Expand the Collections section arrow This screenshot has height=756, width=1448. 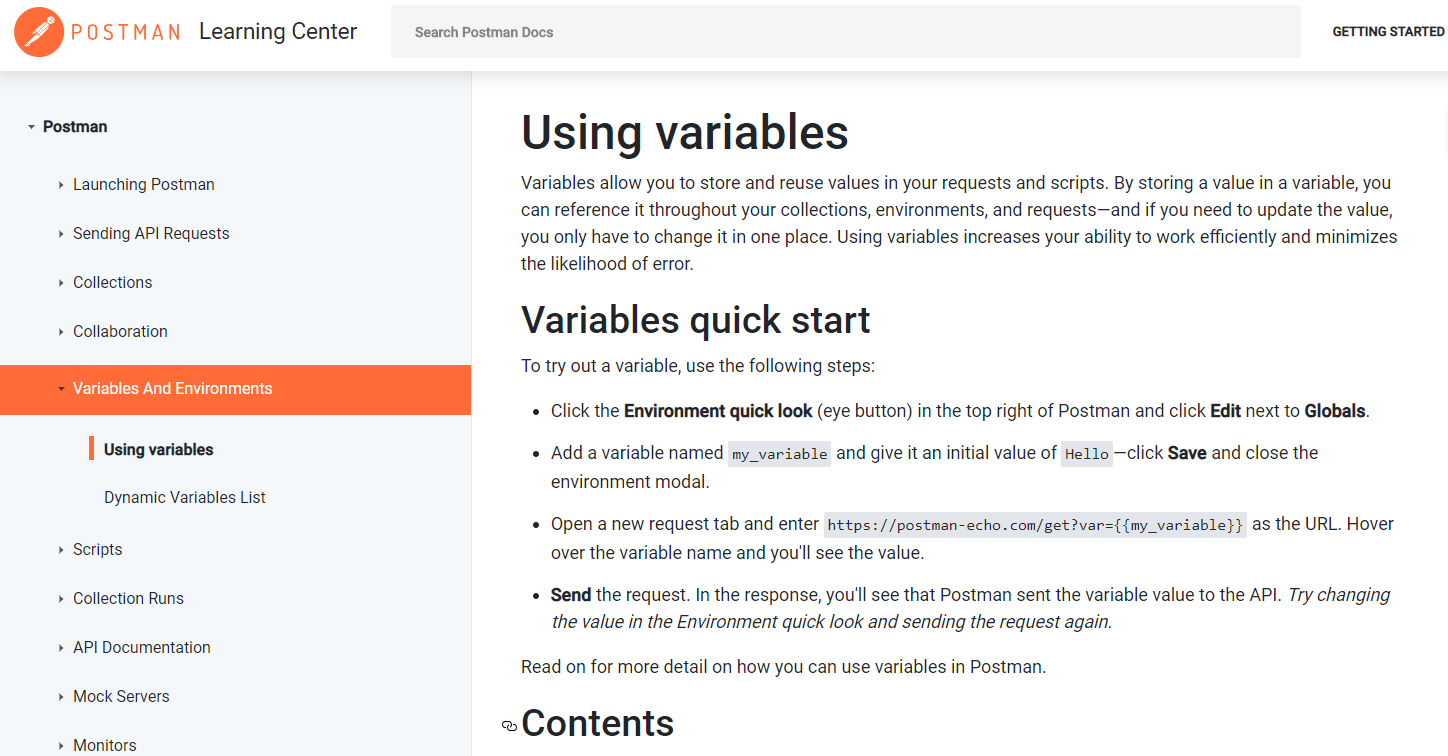tap(62, 283)
